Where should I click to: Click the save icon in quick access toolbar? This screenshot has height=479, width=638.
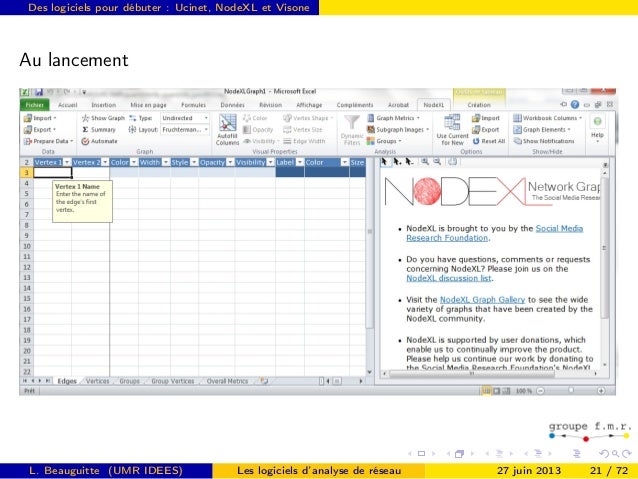tap(39, 92)
